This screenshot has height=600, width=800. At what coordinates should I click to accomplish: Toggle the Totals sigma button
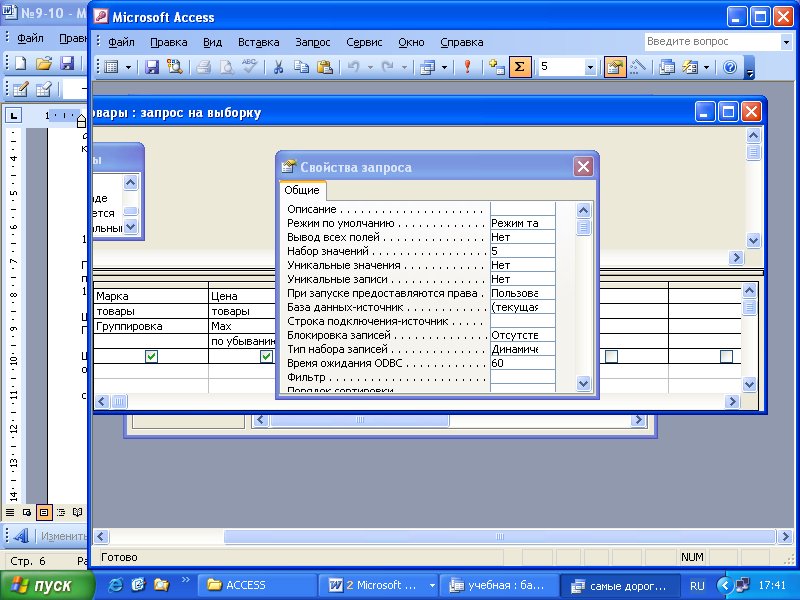(519, 67)
